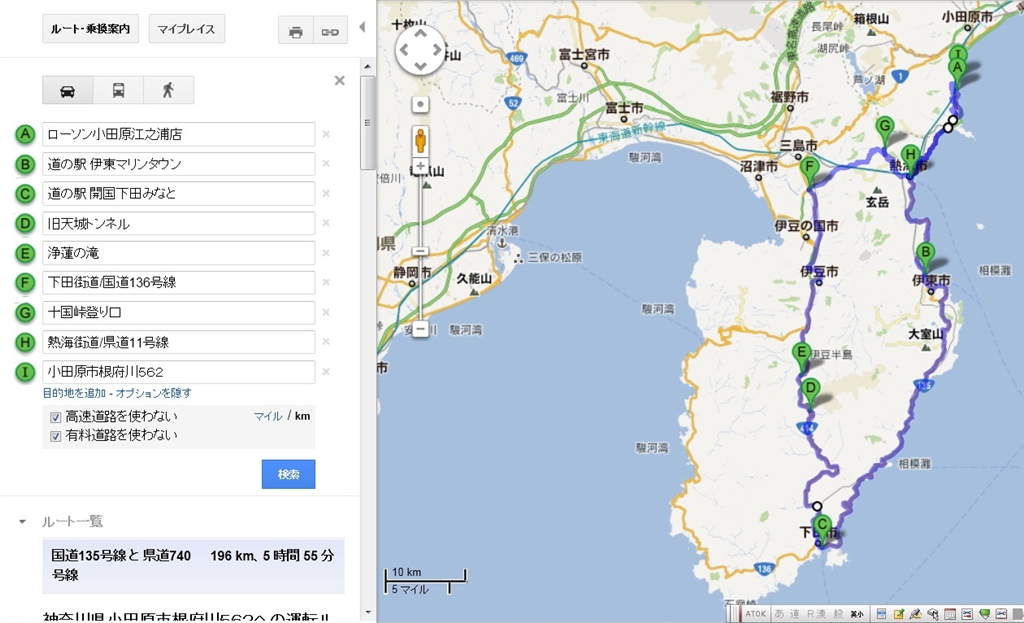This screenshot has width=1024, height=623.
Task: Click map pin D on the Izu peninsula
Action: coord(810,392)
